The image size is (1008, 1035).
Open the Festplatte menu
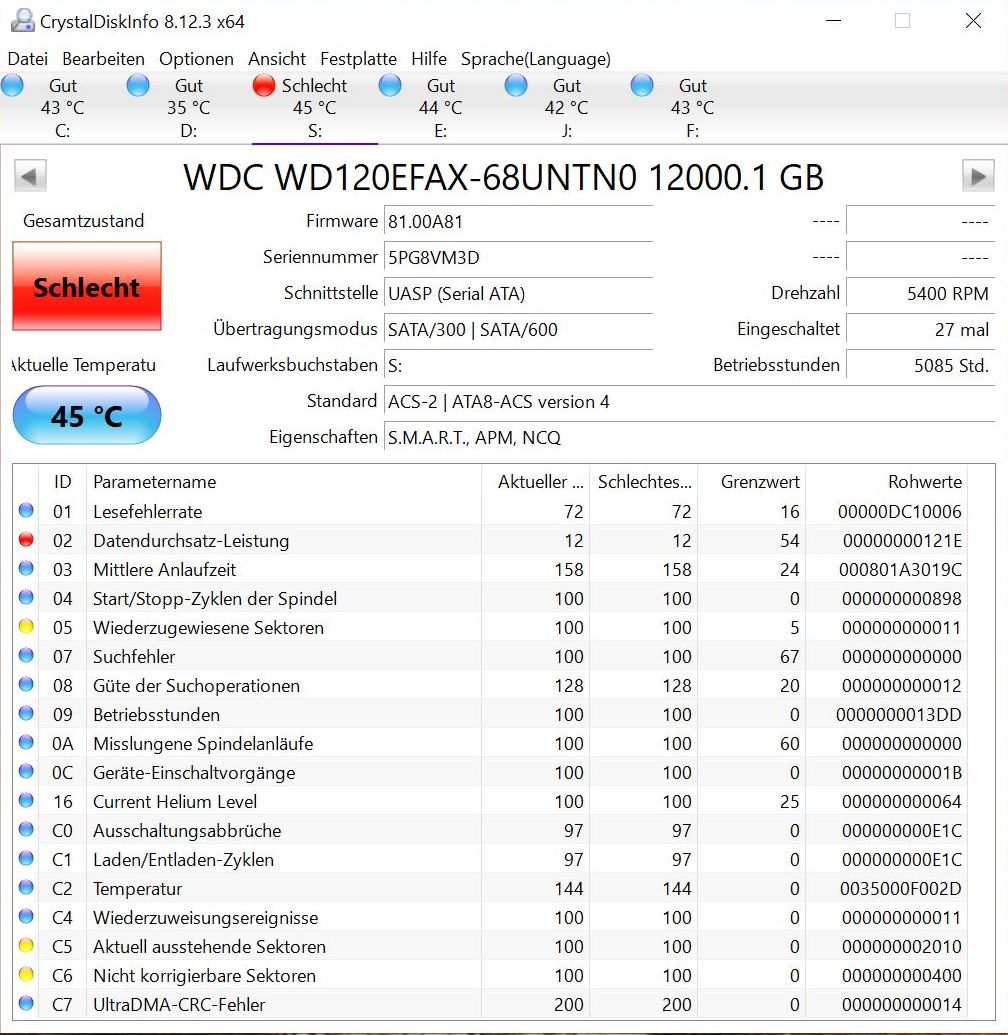[359, 59]
